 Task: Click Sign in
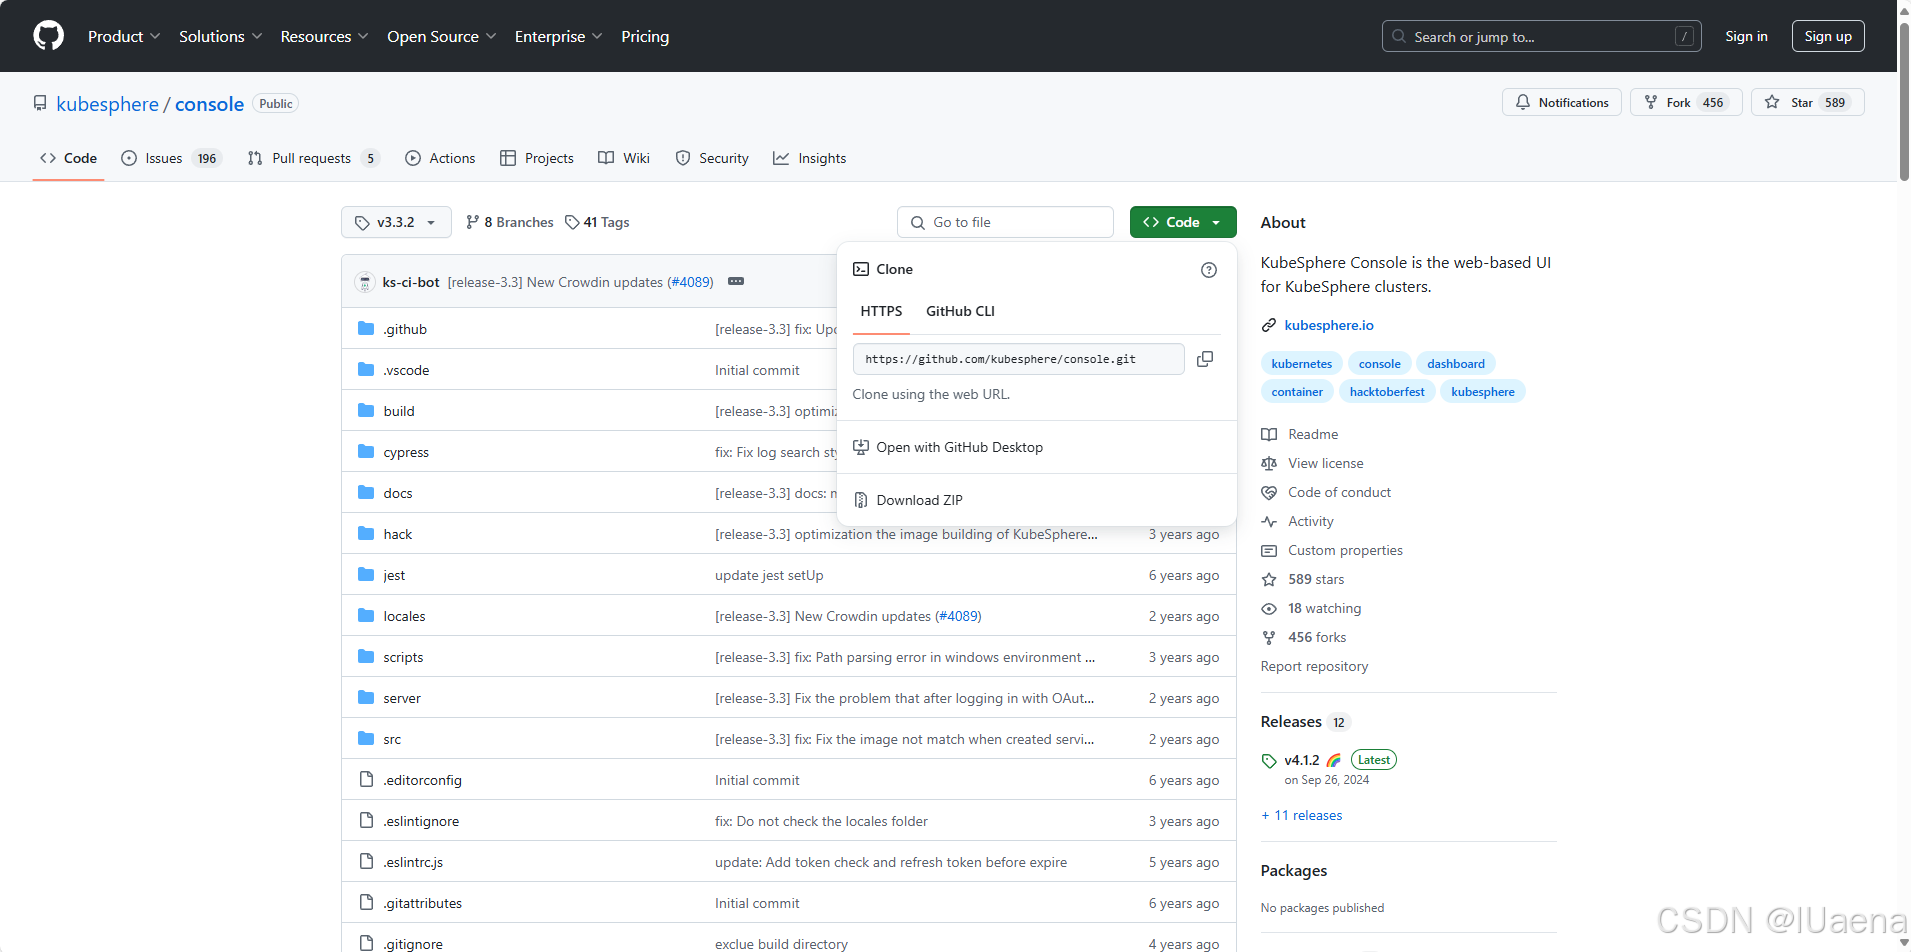[1746, 36]
